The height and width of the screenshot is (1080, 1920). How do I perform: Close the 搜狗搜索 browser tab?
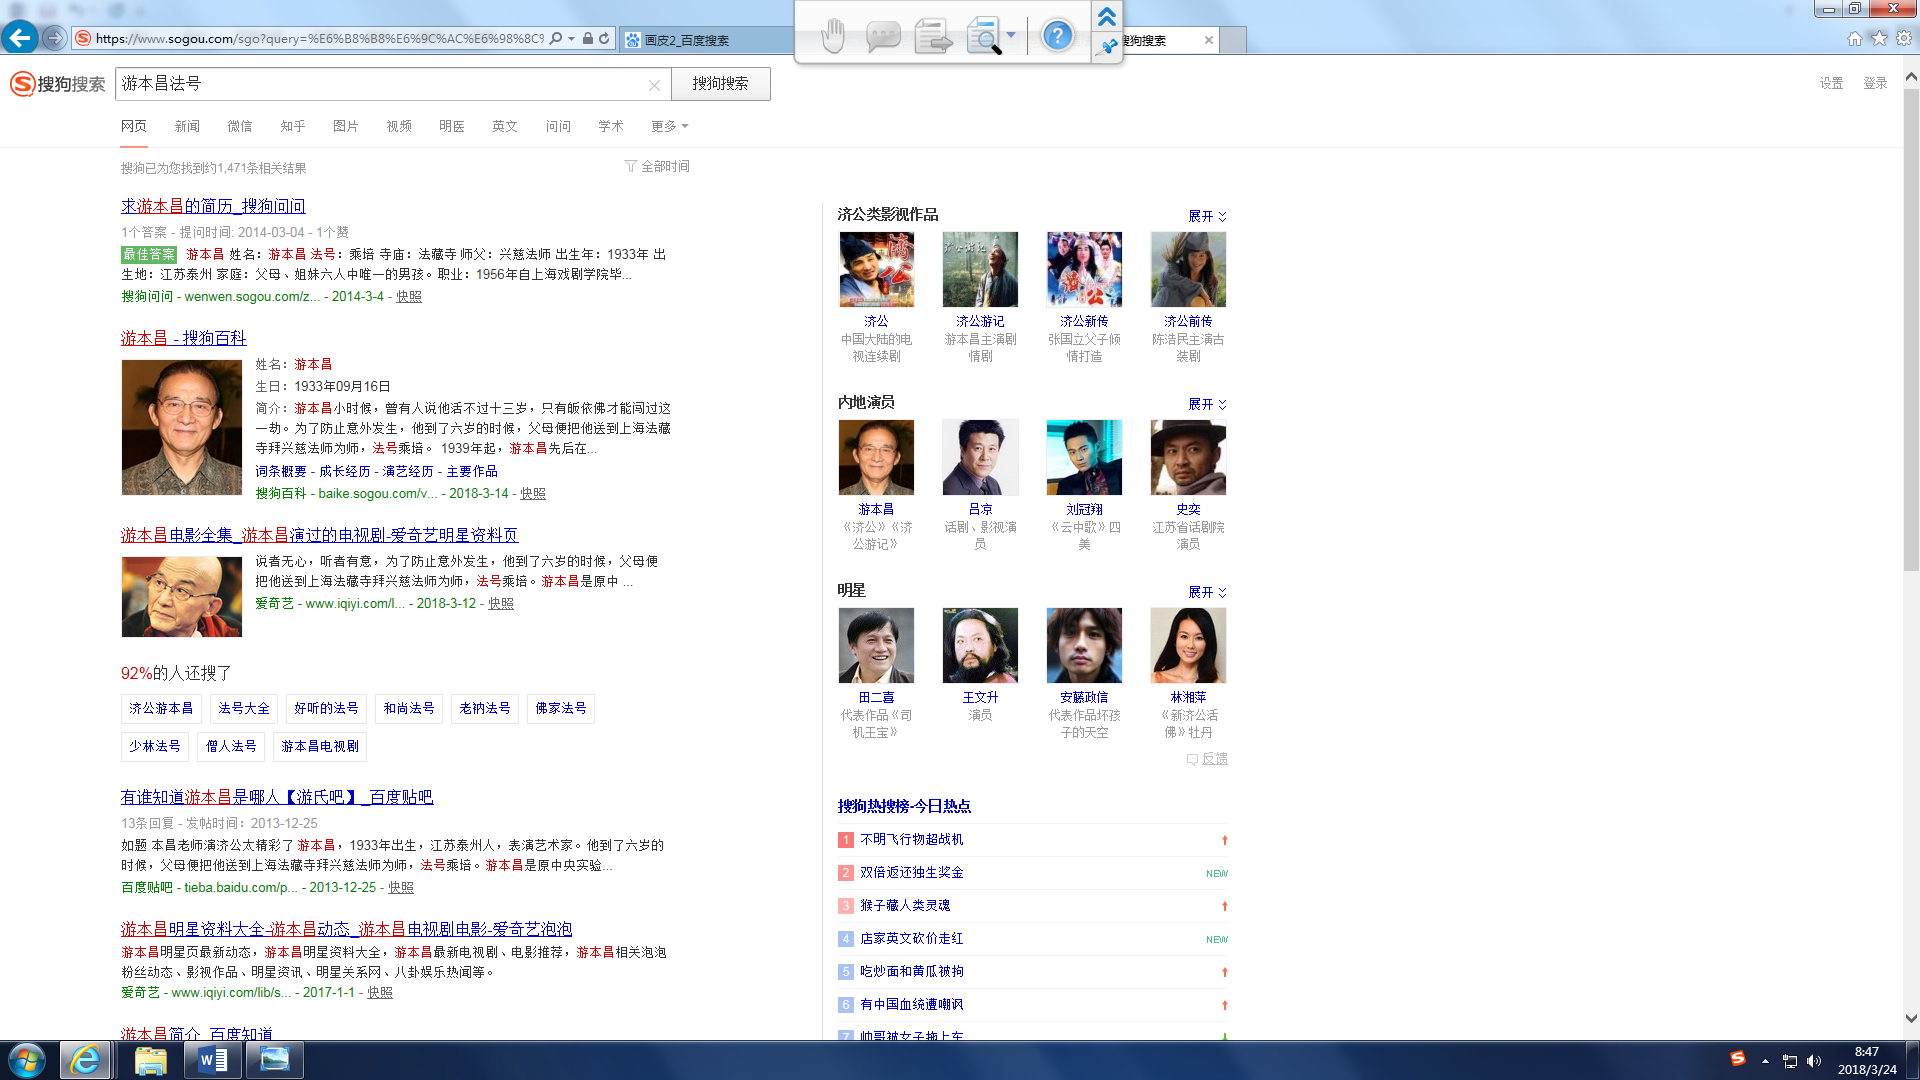pyautogui.click(x=1208, y=40)
